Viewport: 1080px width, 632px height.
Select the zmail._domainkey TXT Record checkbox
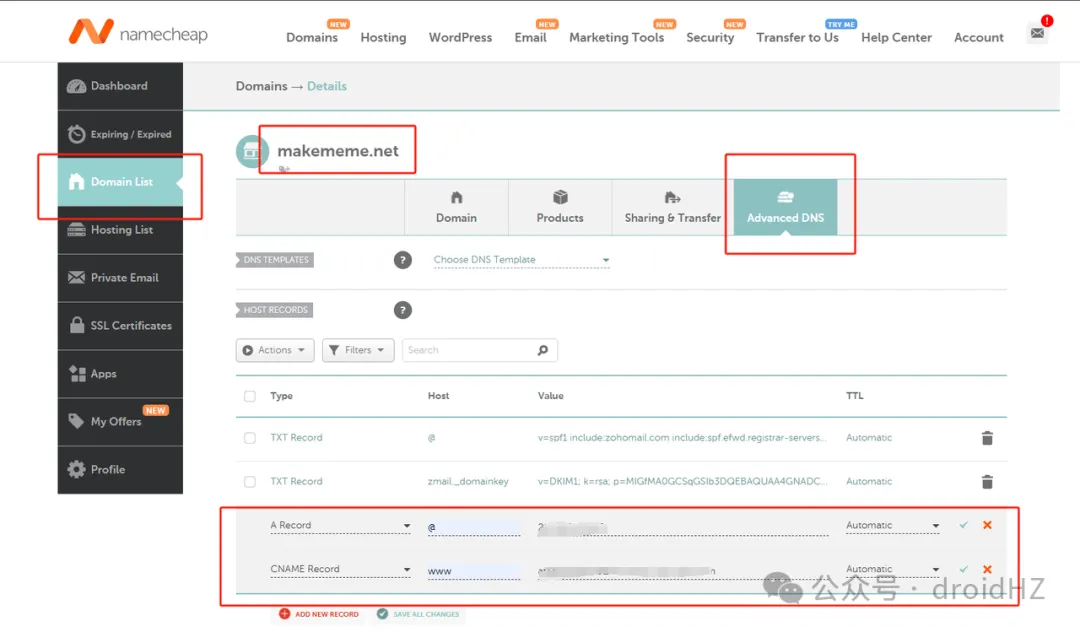coord(250,482)
